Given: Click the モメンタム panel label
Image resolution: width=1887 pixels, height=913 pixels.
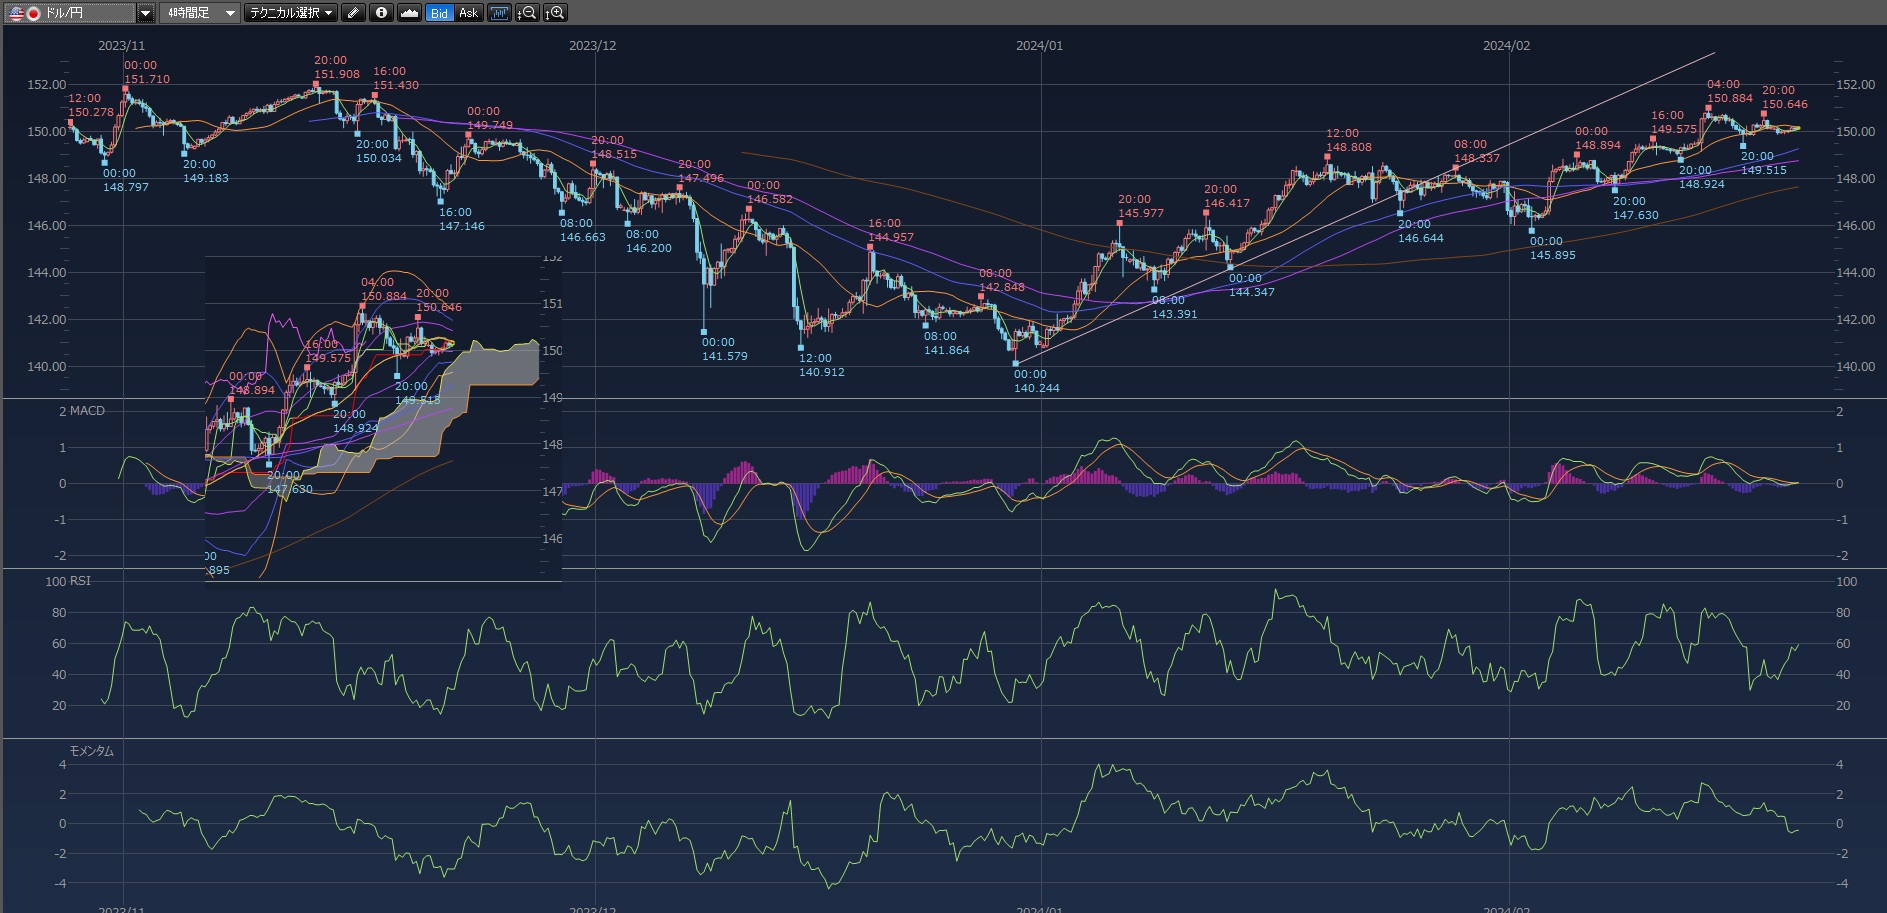Looking at the screenshot, I should point(91,751).
